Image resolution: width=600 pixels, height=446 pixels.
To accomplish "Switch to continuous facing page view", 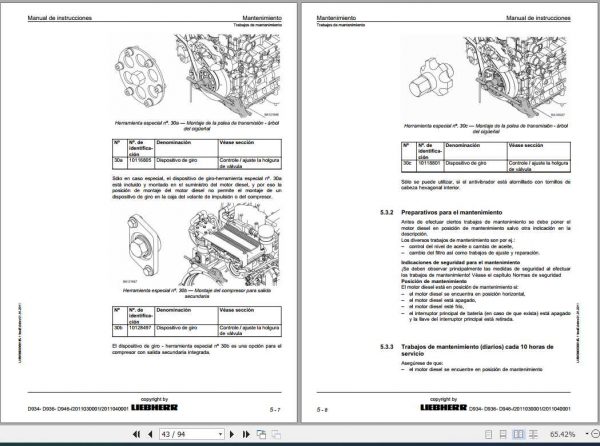I will (x=533, y=434).
